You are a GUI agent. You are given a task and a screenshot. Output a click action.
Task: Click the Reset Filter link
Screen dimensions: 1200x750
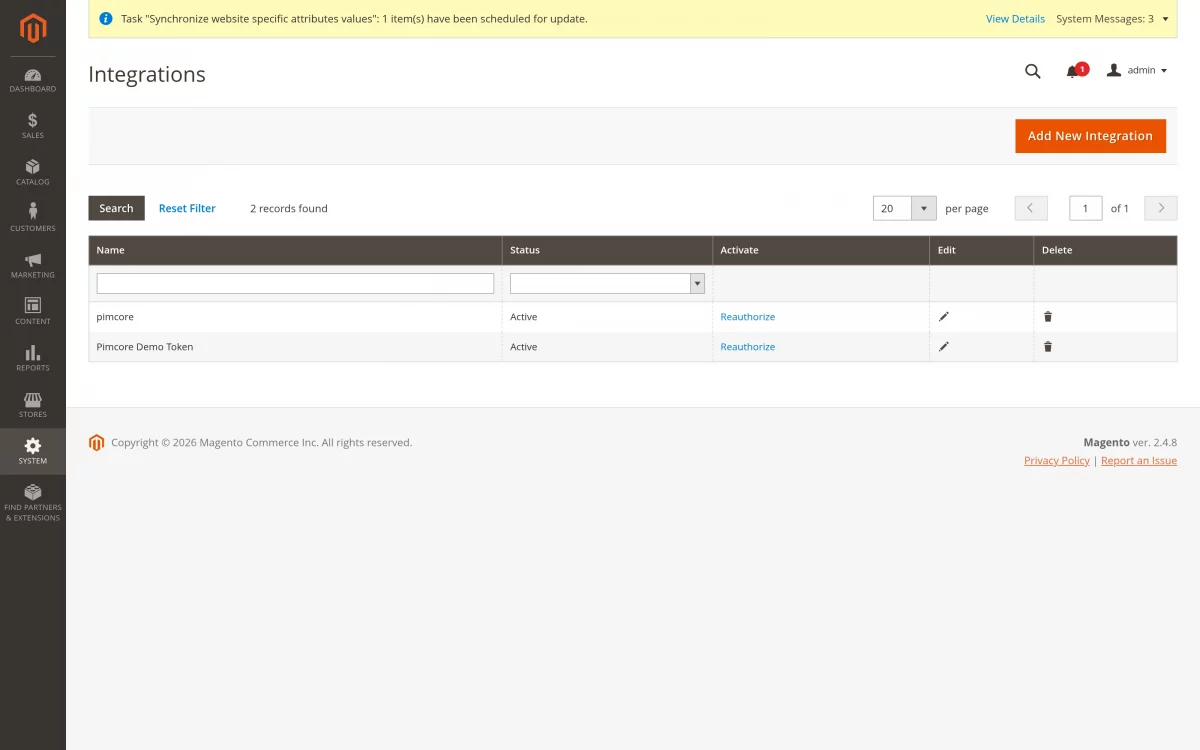point(187,208)
